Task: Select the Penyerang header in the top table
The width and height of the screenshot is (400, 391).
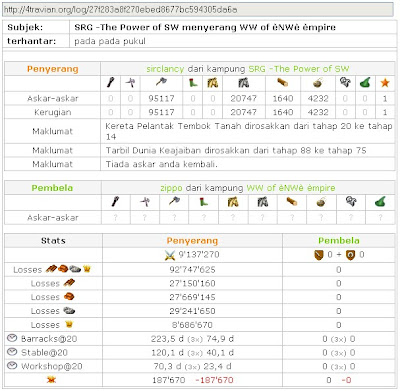Action: click(53, 69)
